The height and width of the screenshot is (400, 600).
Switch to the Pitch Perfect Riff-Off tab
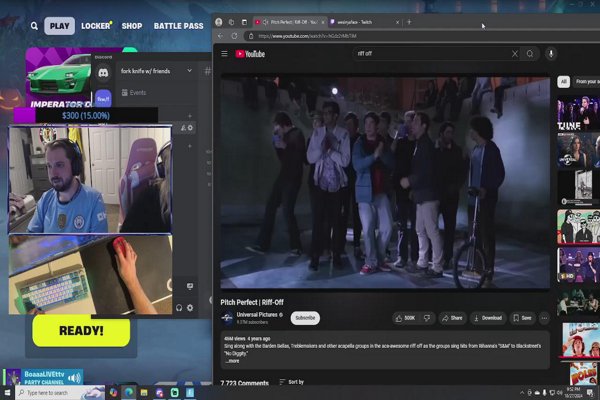[289, 22]
